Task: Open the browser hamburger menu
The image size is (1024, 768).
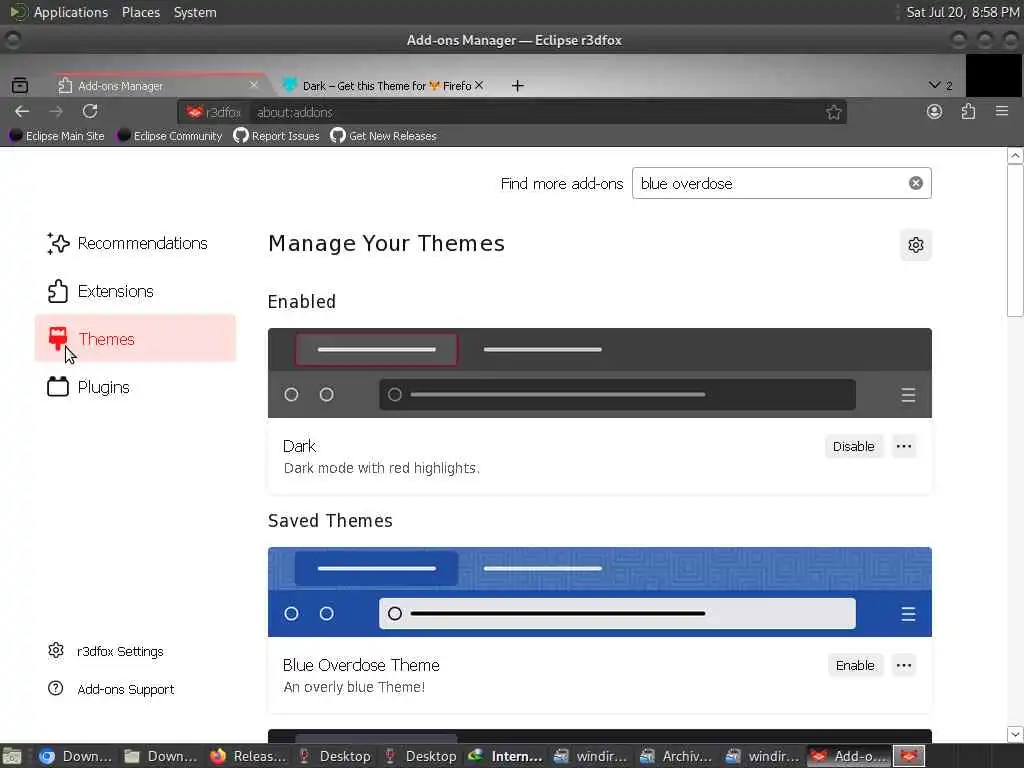Action: [1002, 112]
